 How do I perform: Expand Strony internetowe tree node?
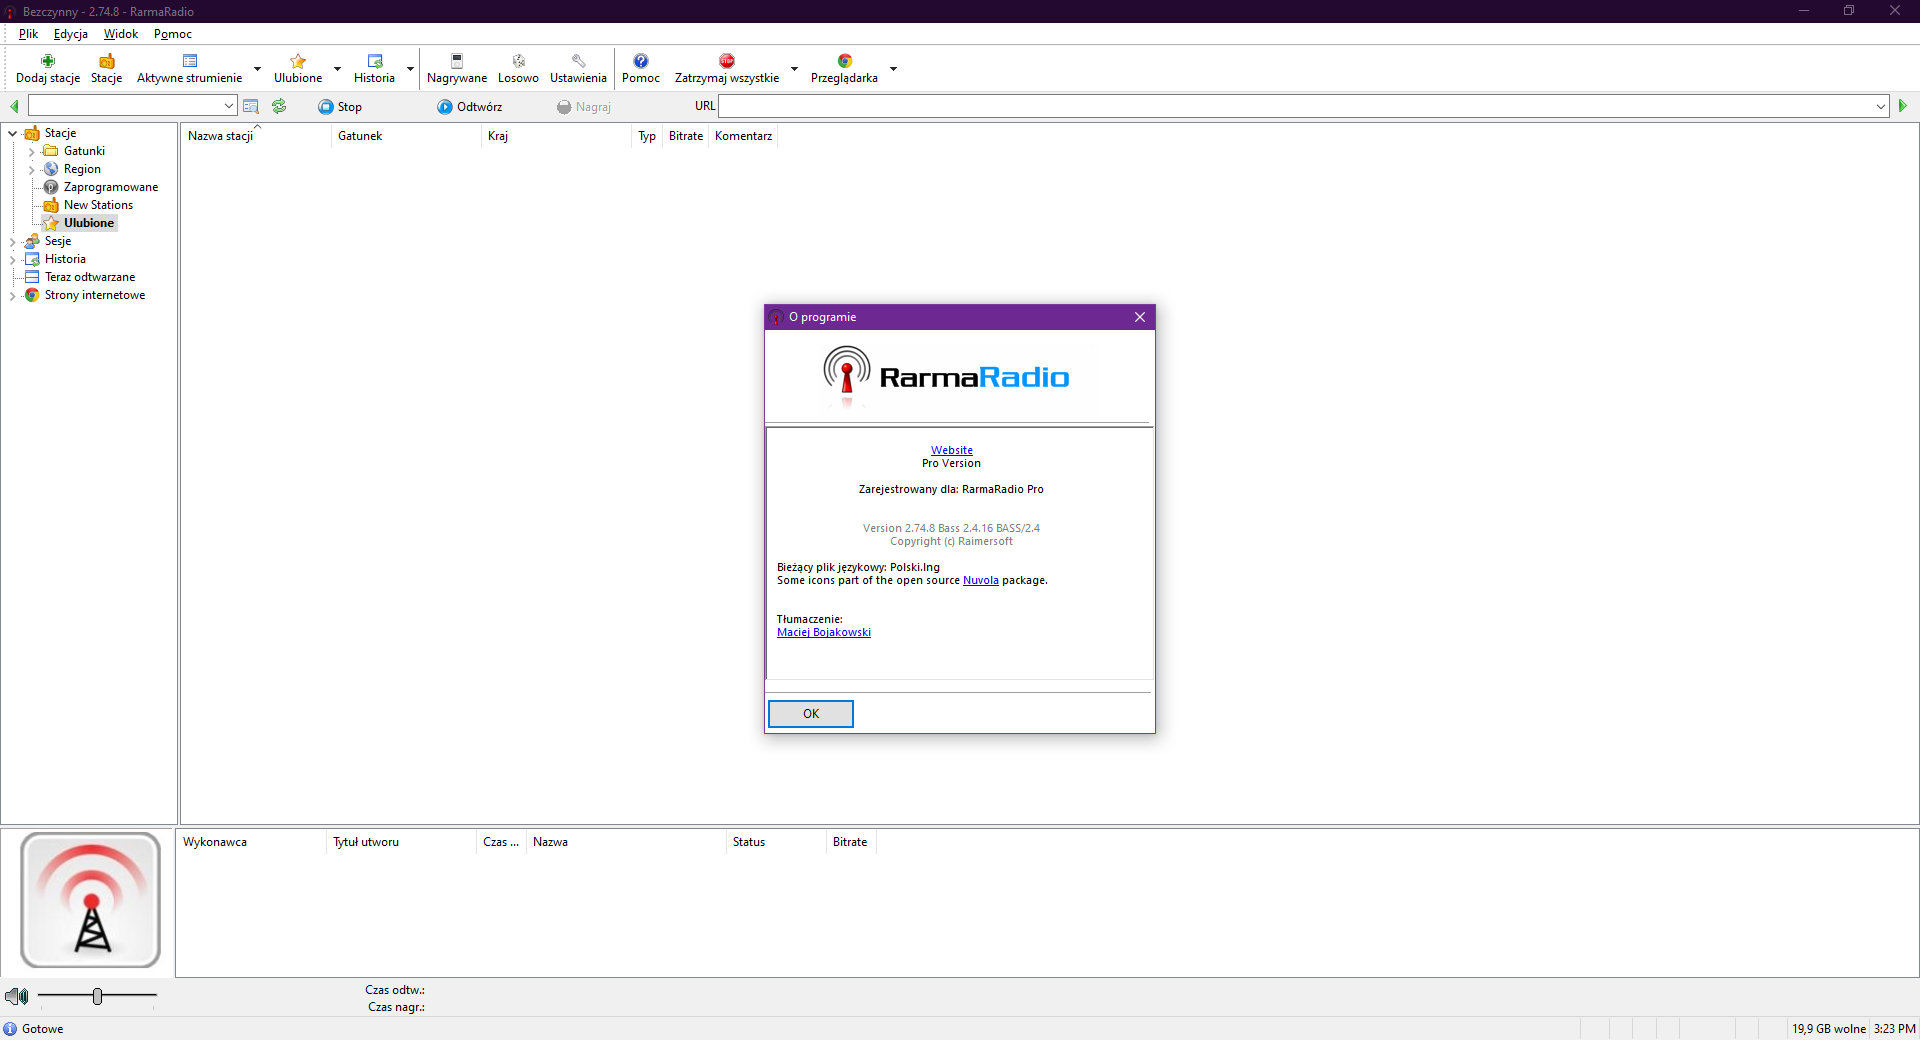(12, 296)
